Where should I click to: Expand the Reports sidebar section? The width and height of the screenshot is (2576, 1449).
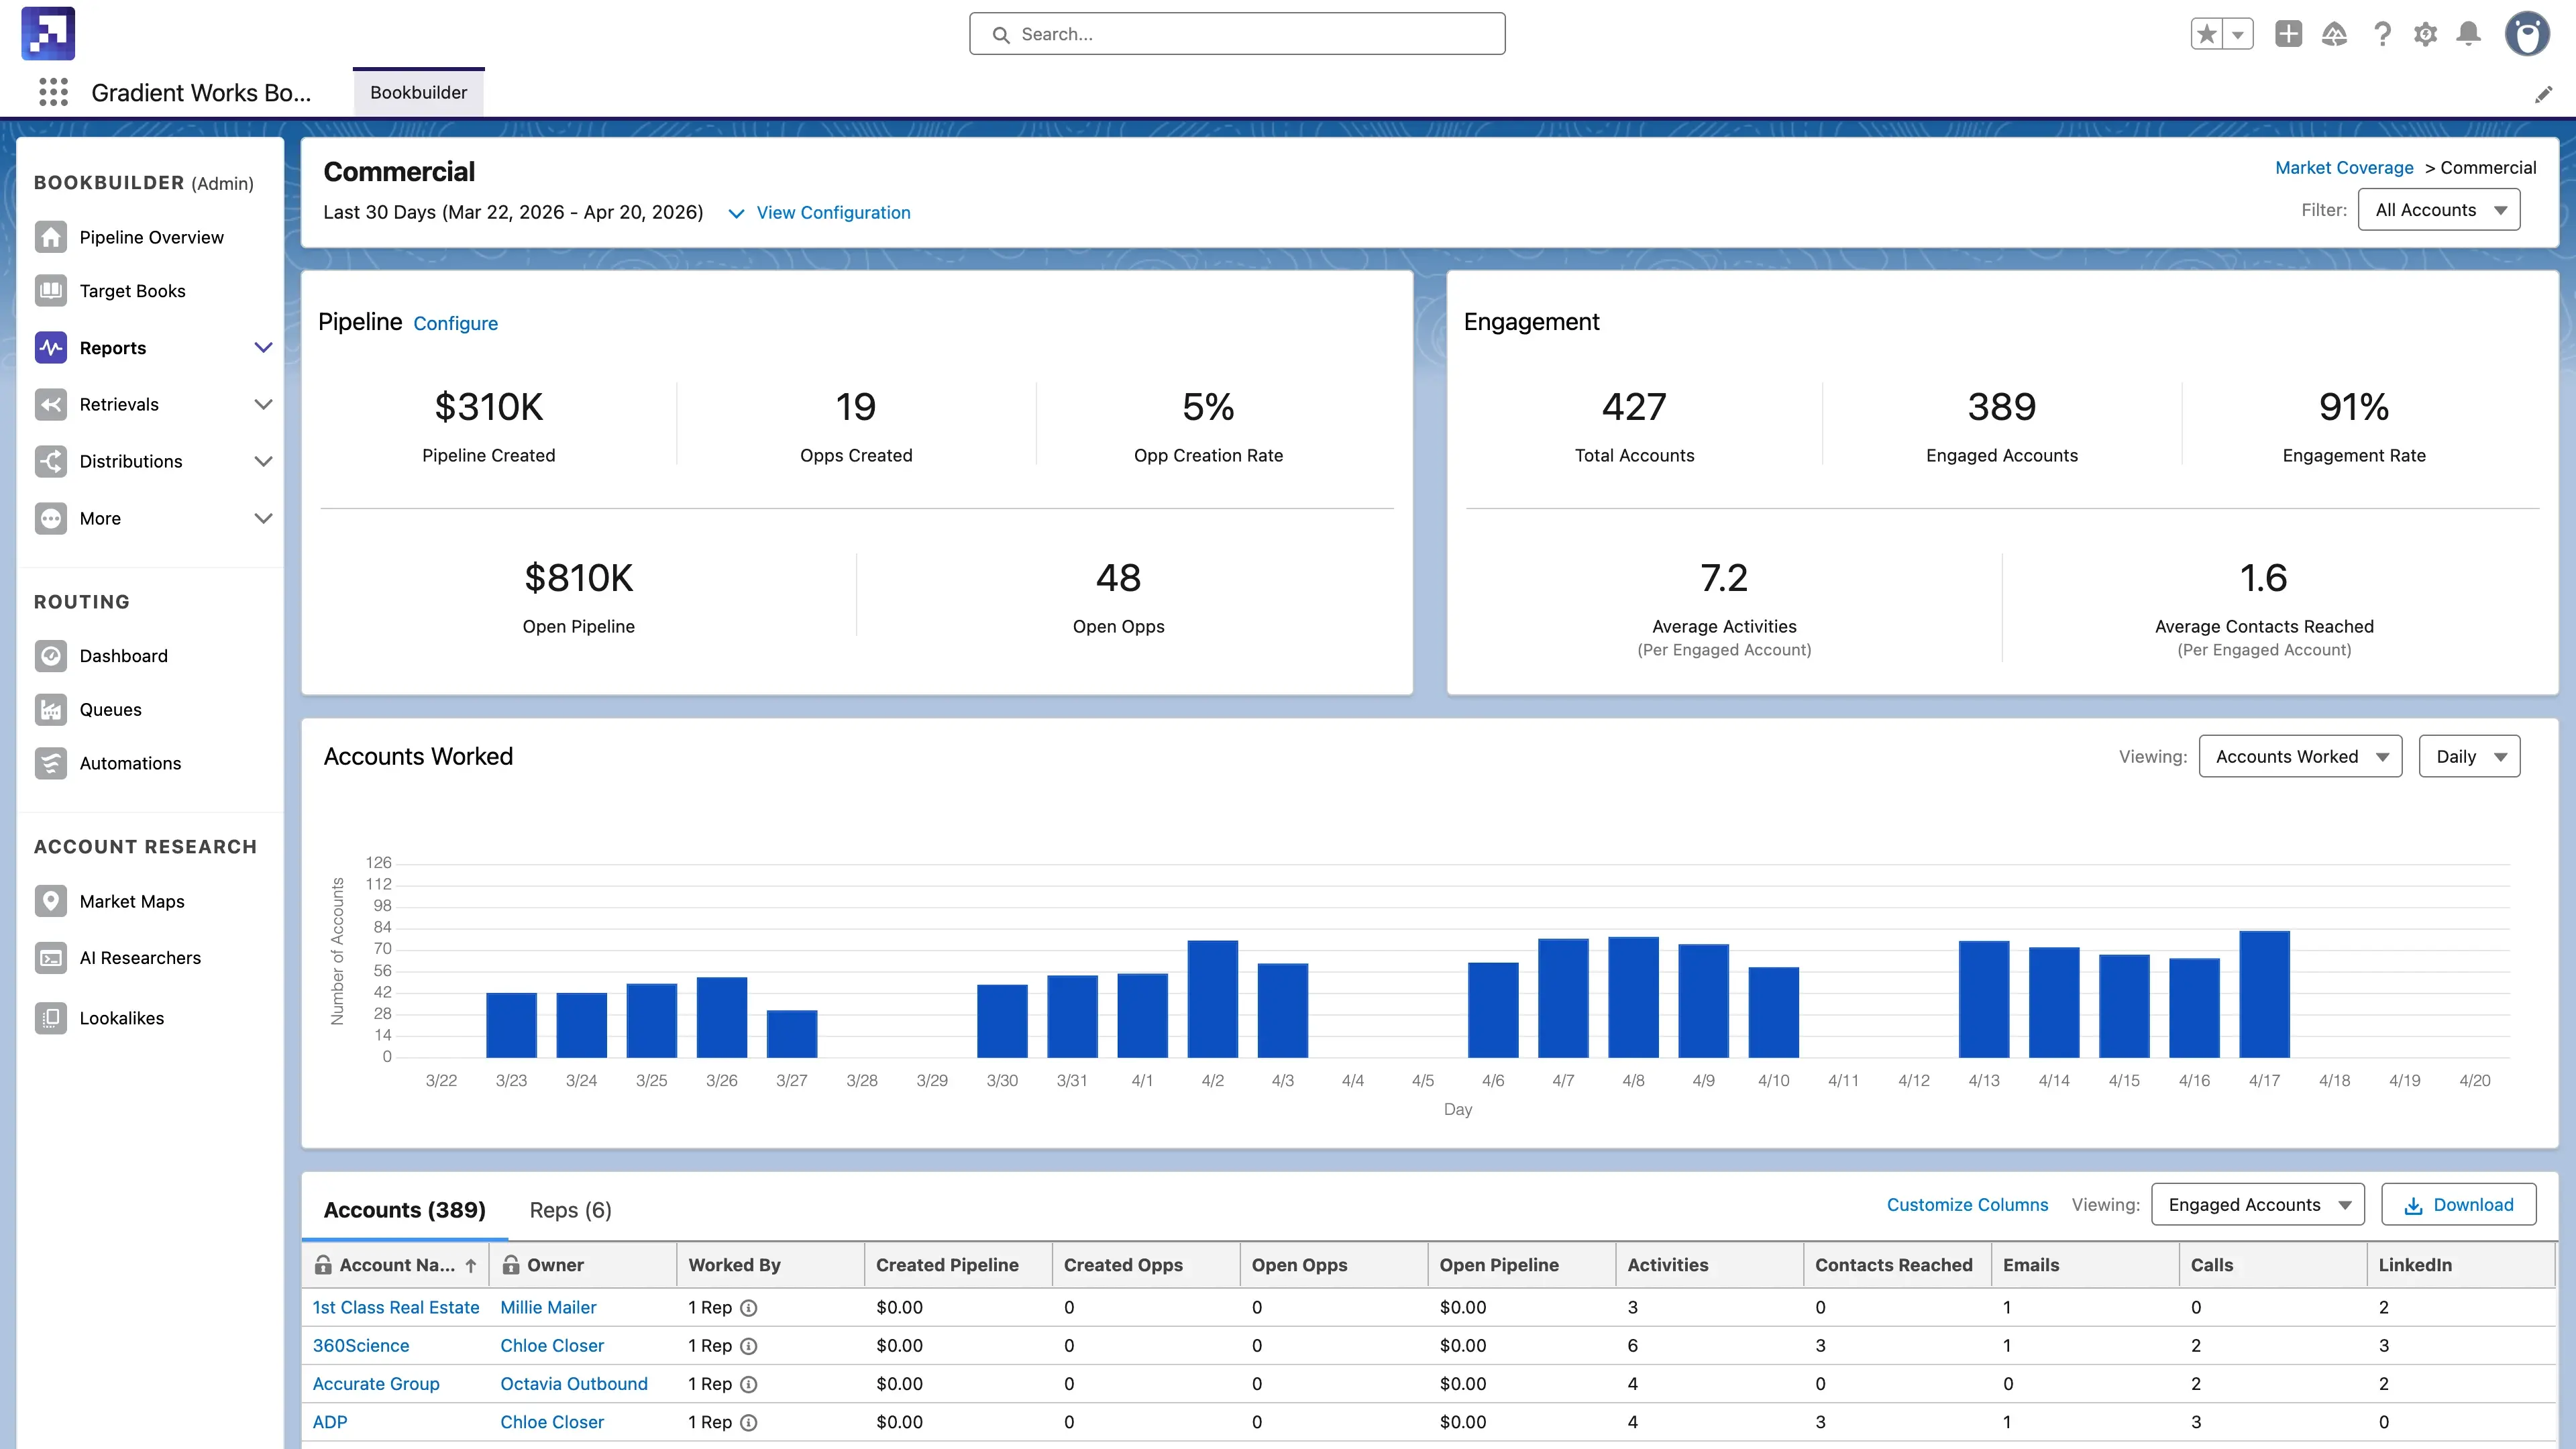263,348
